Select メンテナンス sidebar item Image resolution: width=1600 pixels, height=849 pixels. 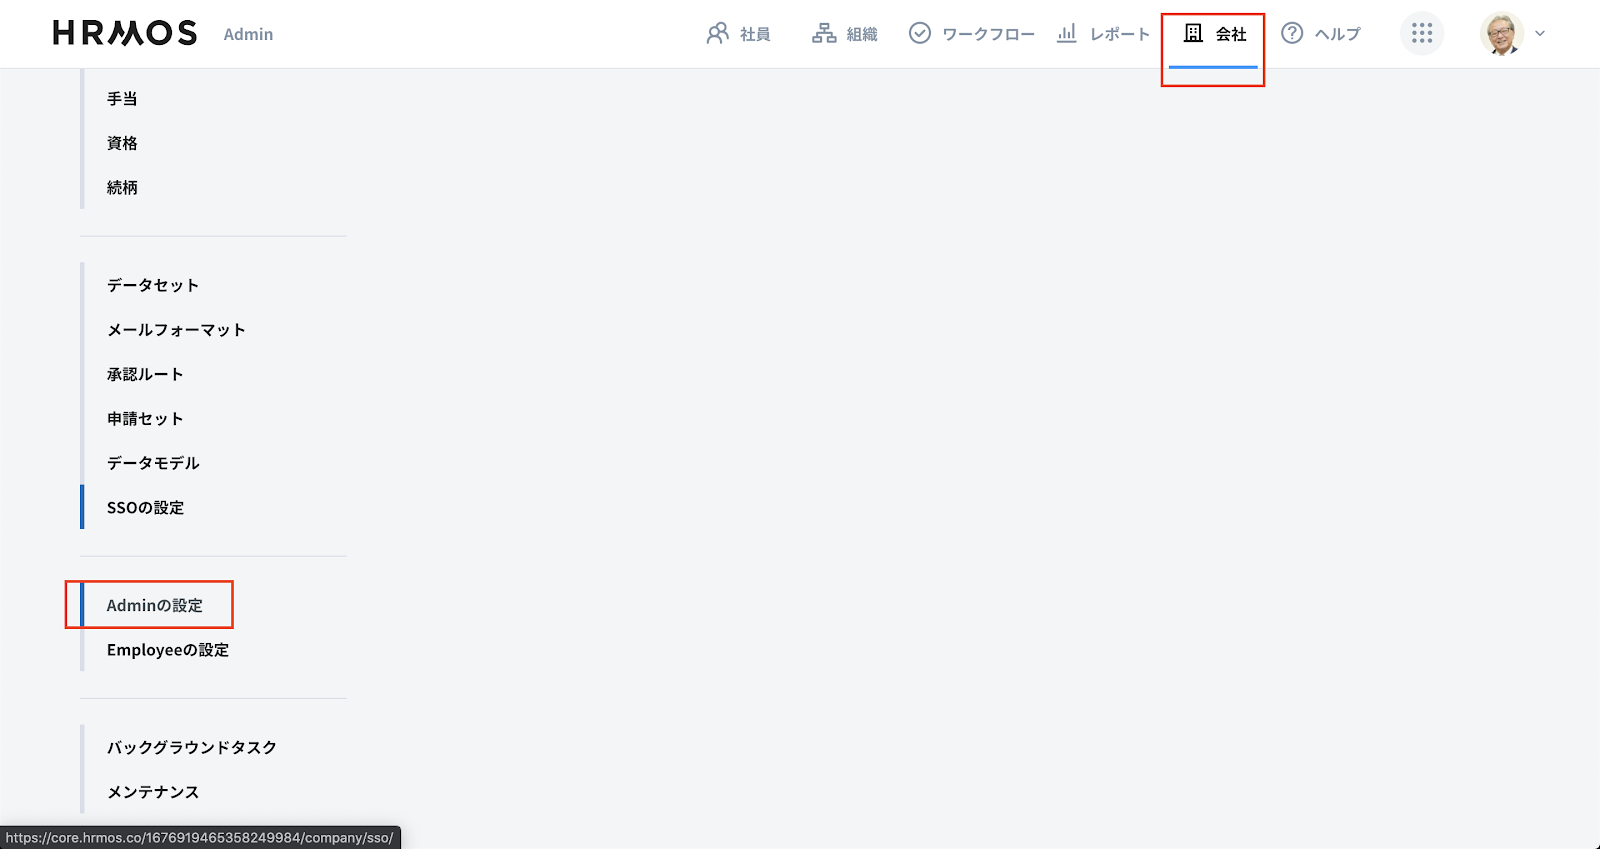pos(153,792)
